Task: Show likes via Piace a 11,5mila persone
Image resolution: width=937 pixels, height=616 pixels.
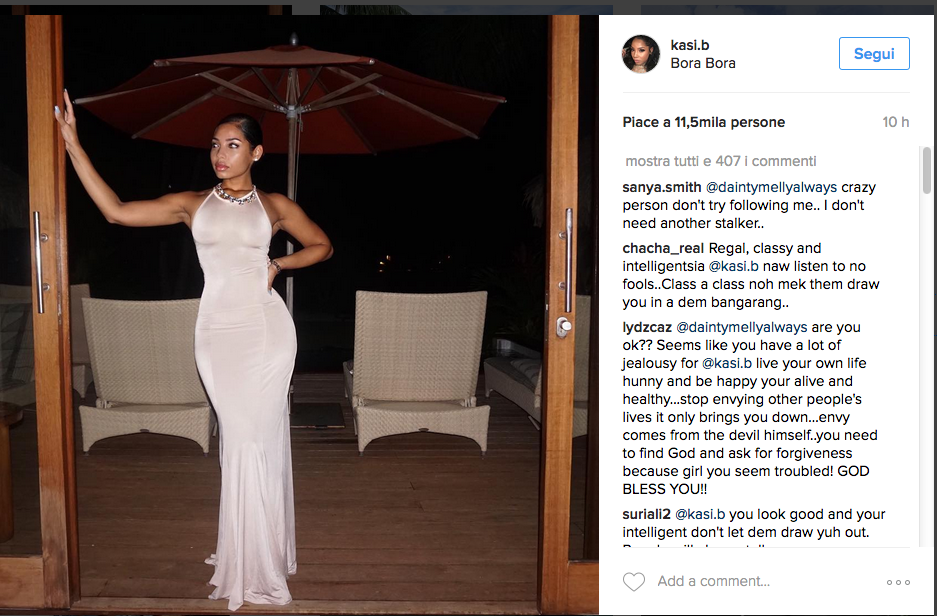Action: pos(703,122)
